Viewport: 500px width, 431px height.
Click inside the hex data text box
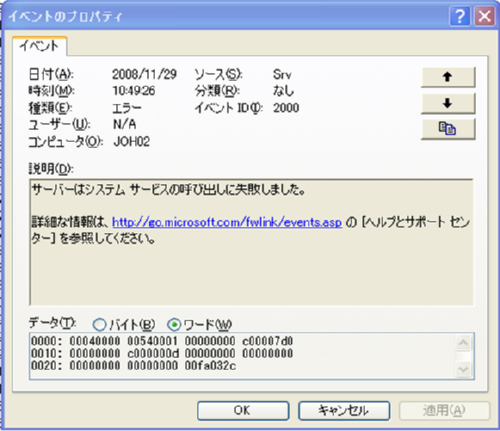(x=242, y=356)
